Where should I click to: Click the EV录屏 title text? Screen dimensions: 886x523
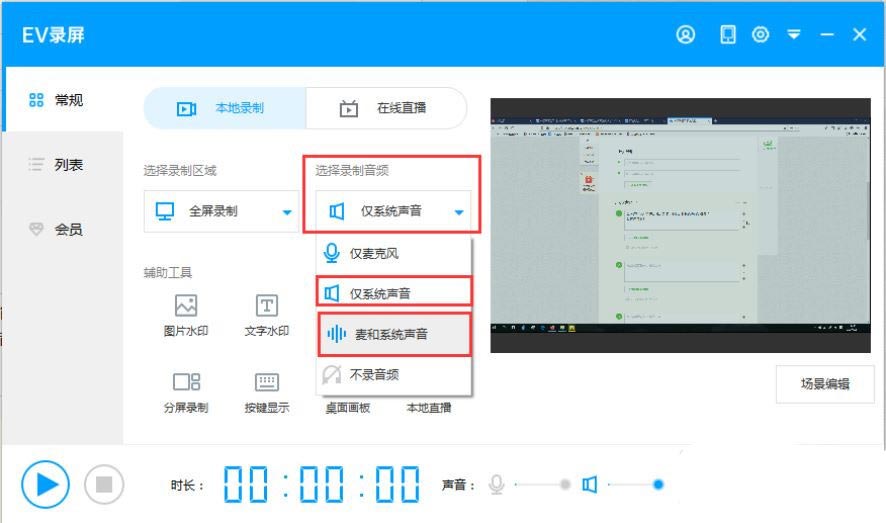click(53, 35)
